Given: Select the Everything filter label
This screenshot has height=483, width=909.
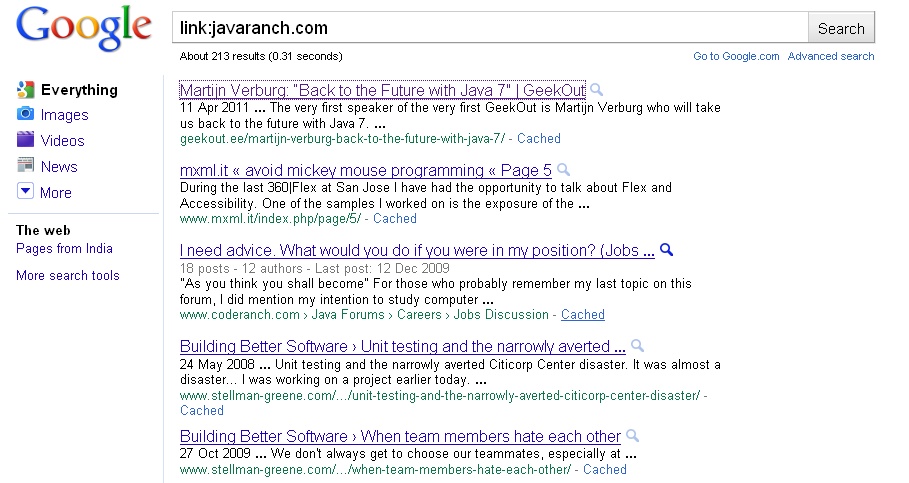Looking at the screenshot, I should (79, 90).
